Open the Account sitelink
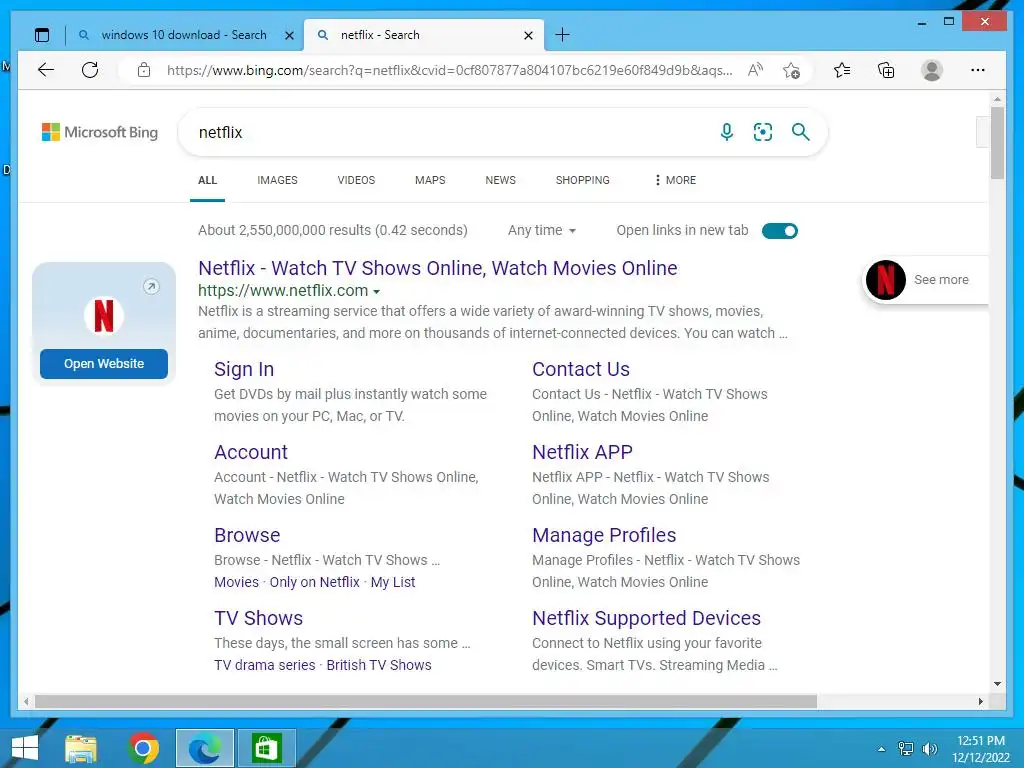This screenshot has height=768, width=1024. tap(251, 452)
